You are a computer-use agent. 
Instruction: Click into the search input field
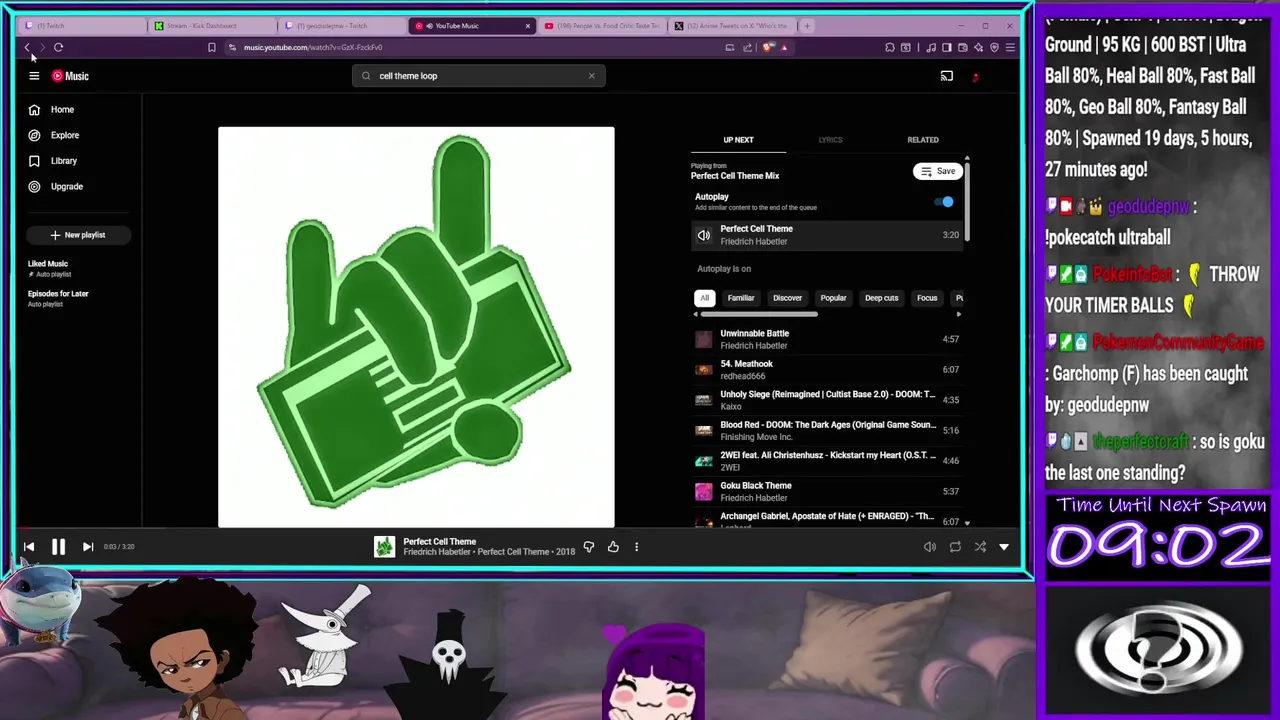click(x=480, y=76)
